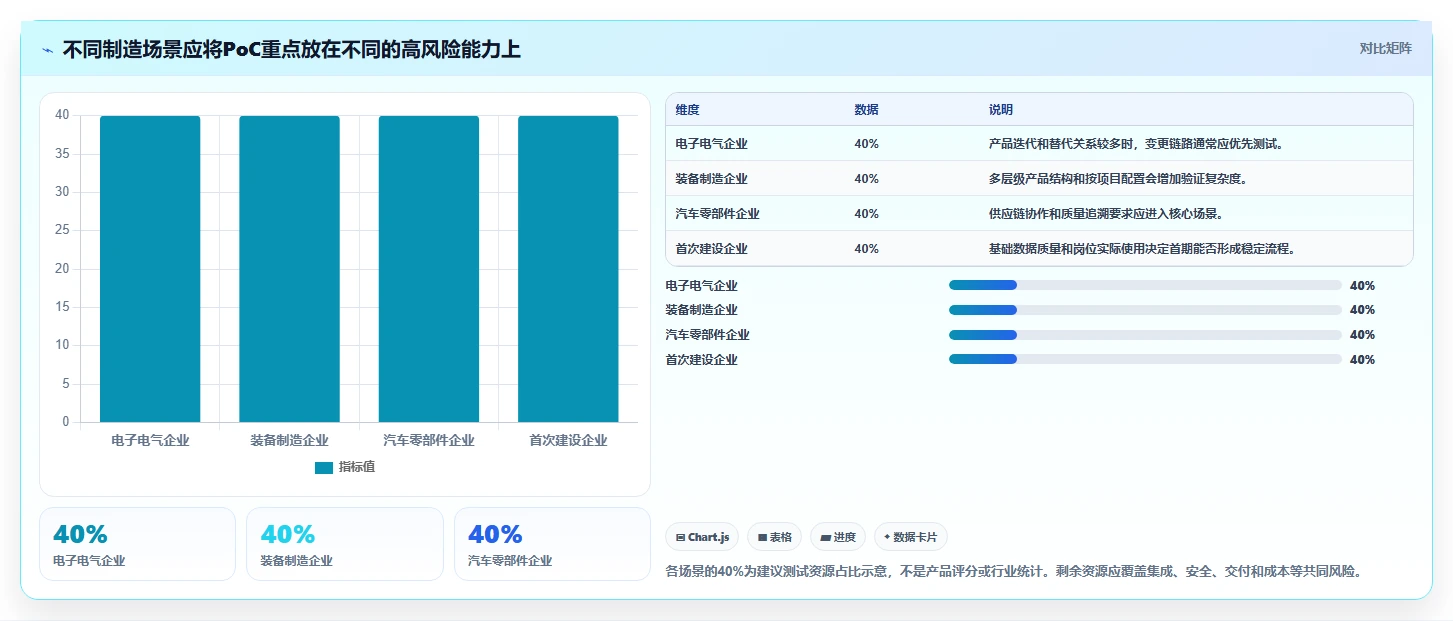The width and height of the screenshot is (1453, 621).
Task: Click description starting 基础数据质量和岗位实际使用
Action: (1142, 249)
